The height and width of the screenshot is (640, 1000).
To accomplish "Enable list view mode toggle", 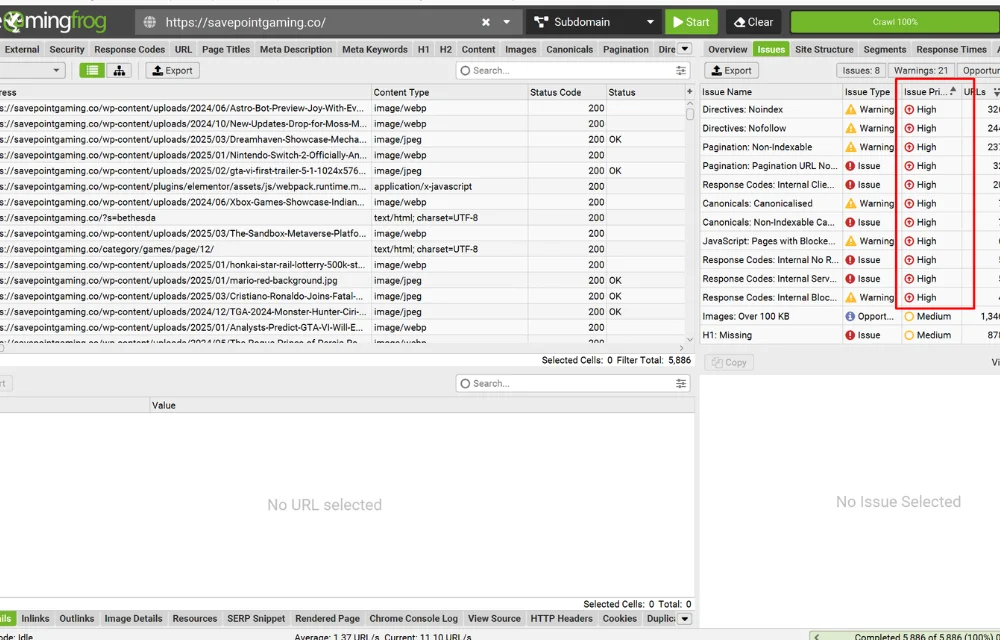I will point(92,70).
